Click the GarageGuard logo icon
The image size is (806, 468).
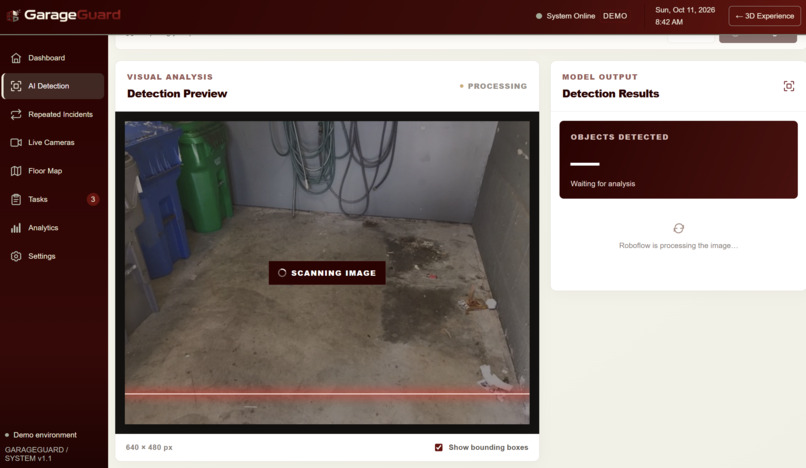(x=13, y=15)
